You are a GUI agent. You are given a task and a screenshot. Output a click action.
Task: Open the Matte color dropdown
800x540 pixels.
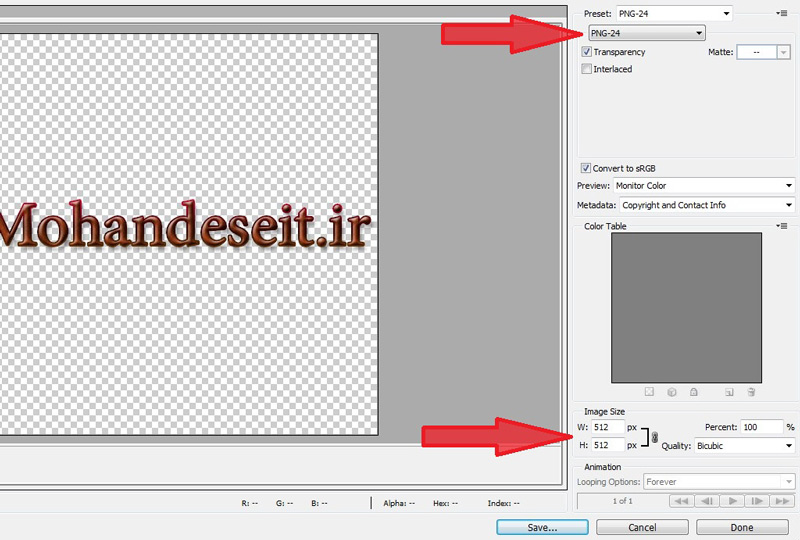pos(784,52)
